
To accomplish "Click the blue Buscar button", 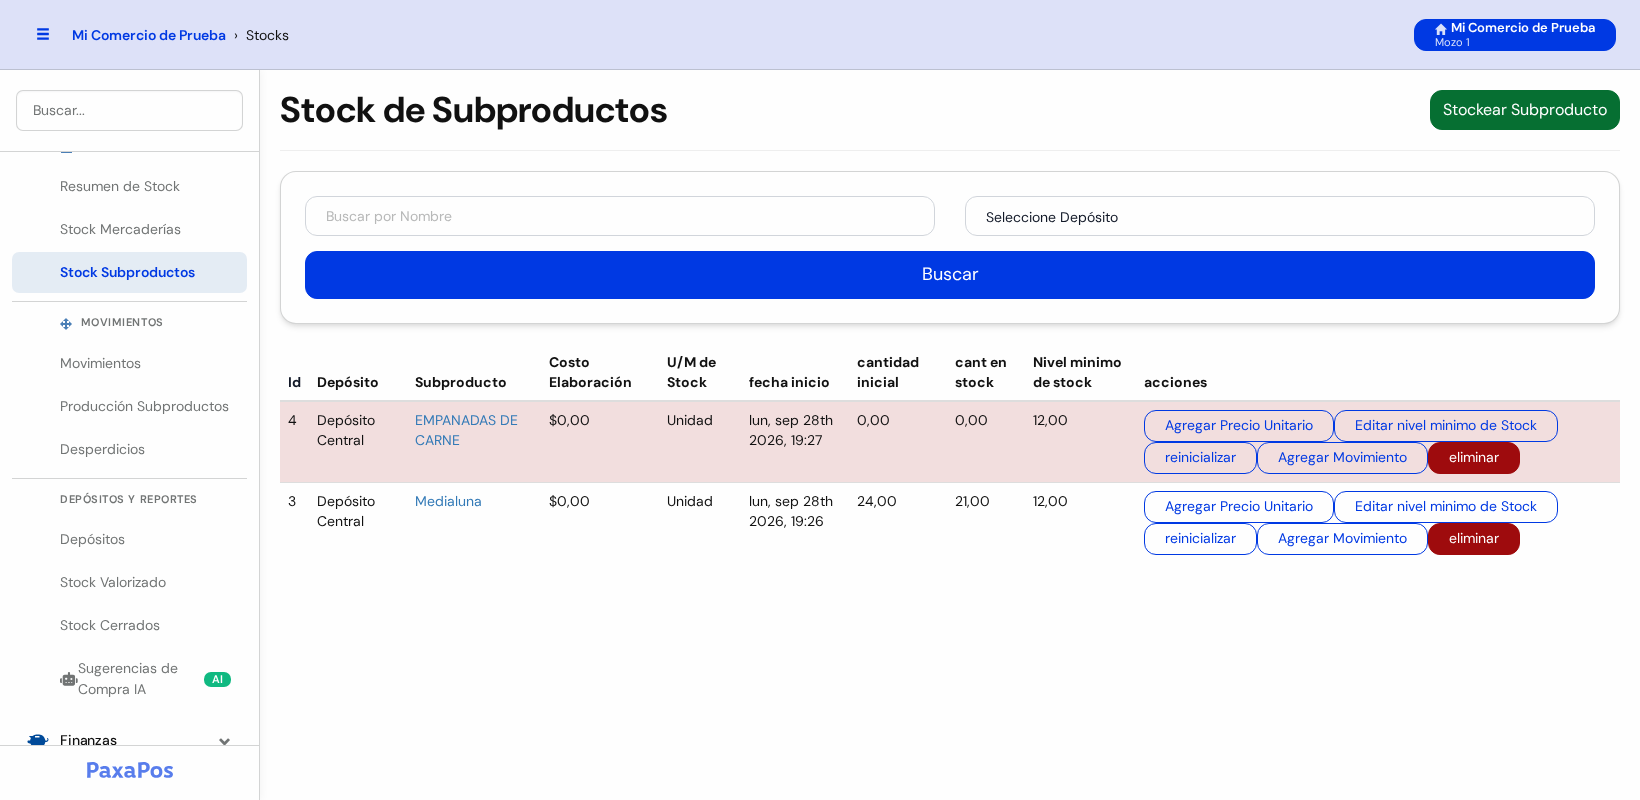I will click(950, 275).
